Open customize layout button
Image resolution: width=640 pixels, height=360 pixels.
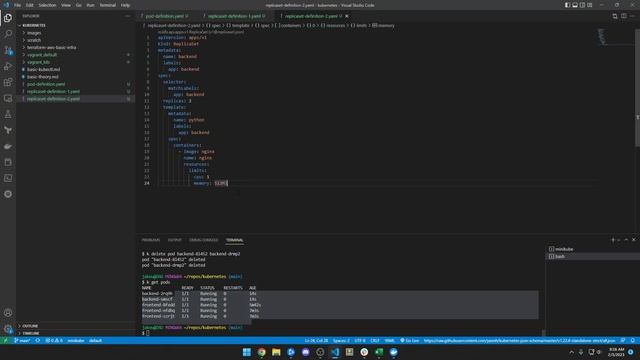pos(590,5)
